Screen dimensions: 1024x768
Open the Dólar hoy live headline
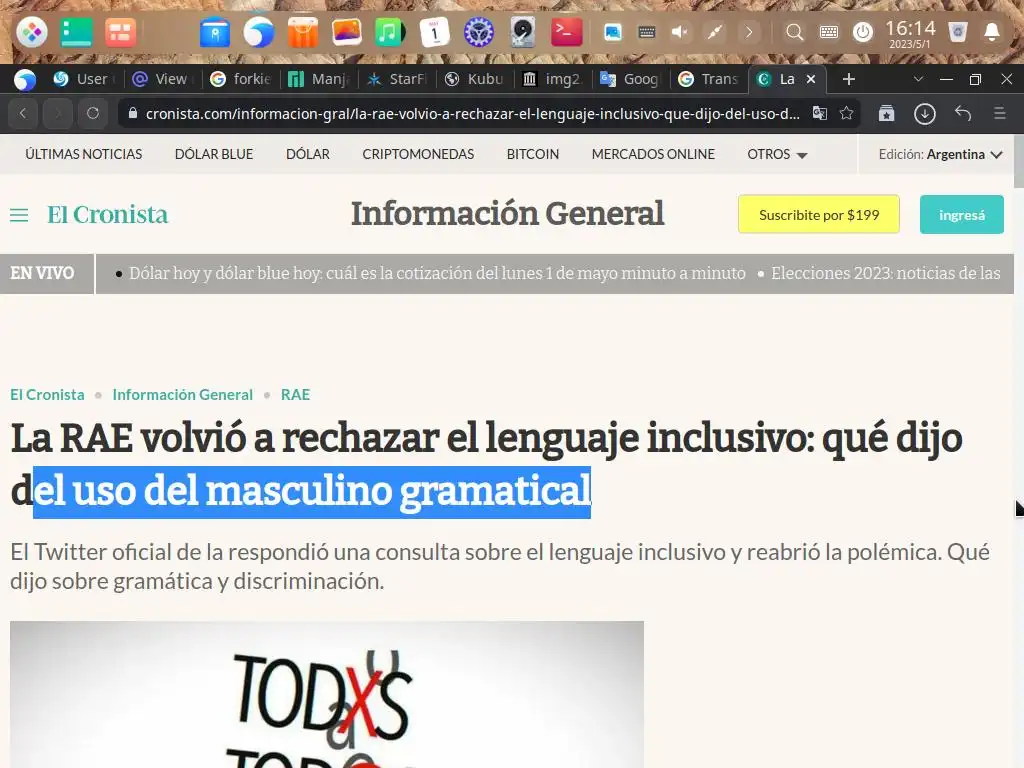pyautogui.click(x=437, y=273)
